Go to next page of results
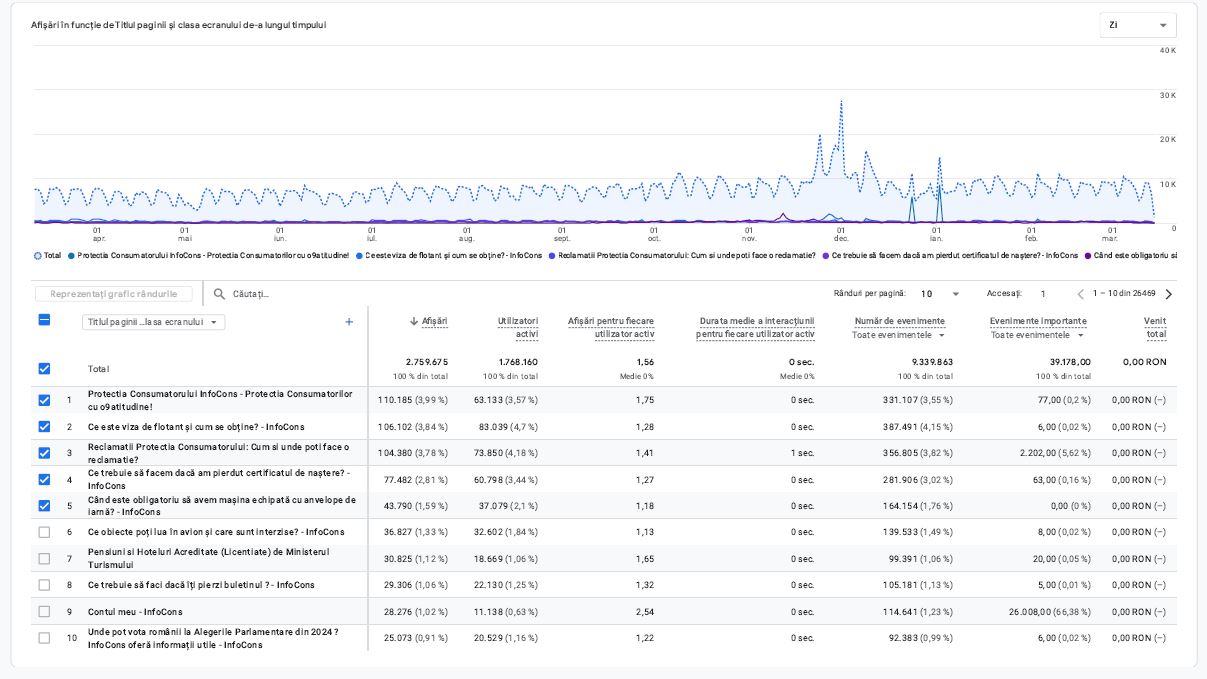This screenshot has height=679, width=1207. tap(1168, 294)
